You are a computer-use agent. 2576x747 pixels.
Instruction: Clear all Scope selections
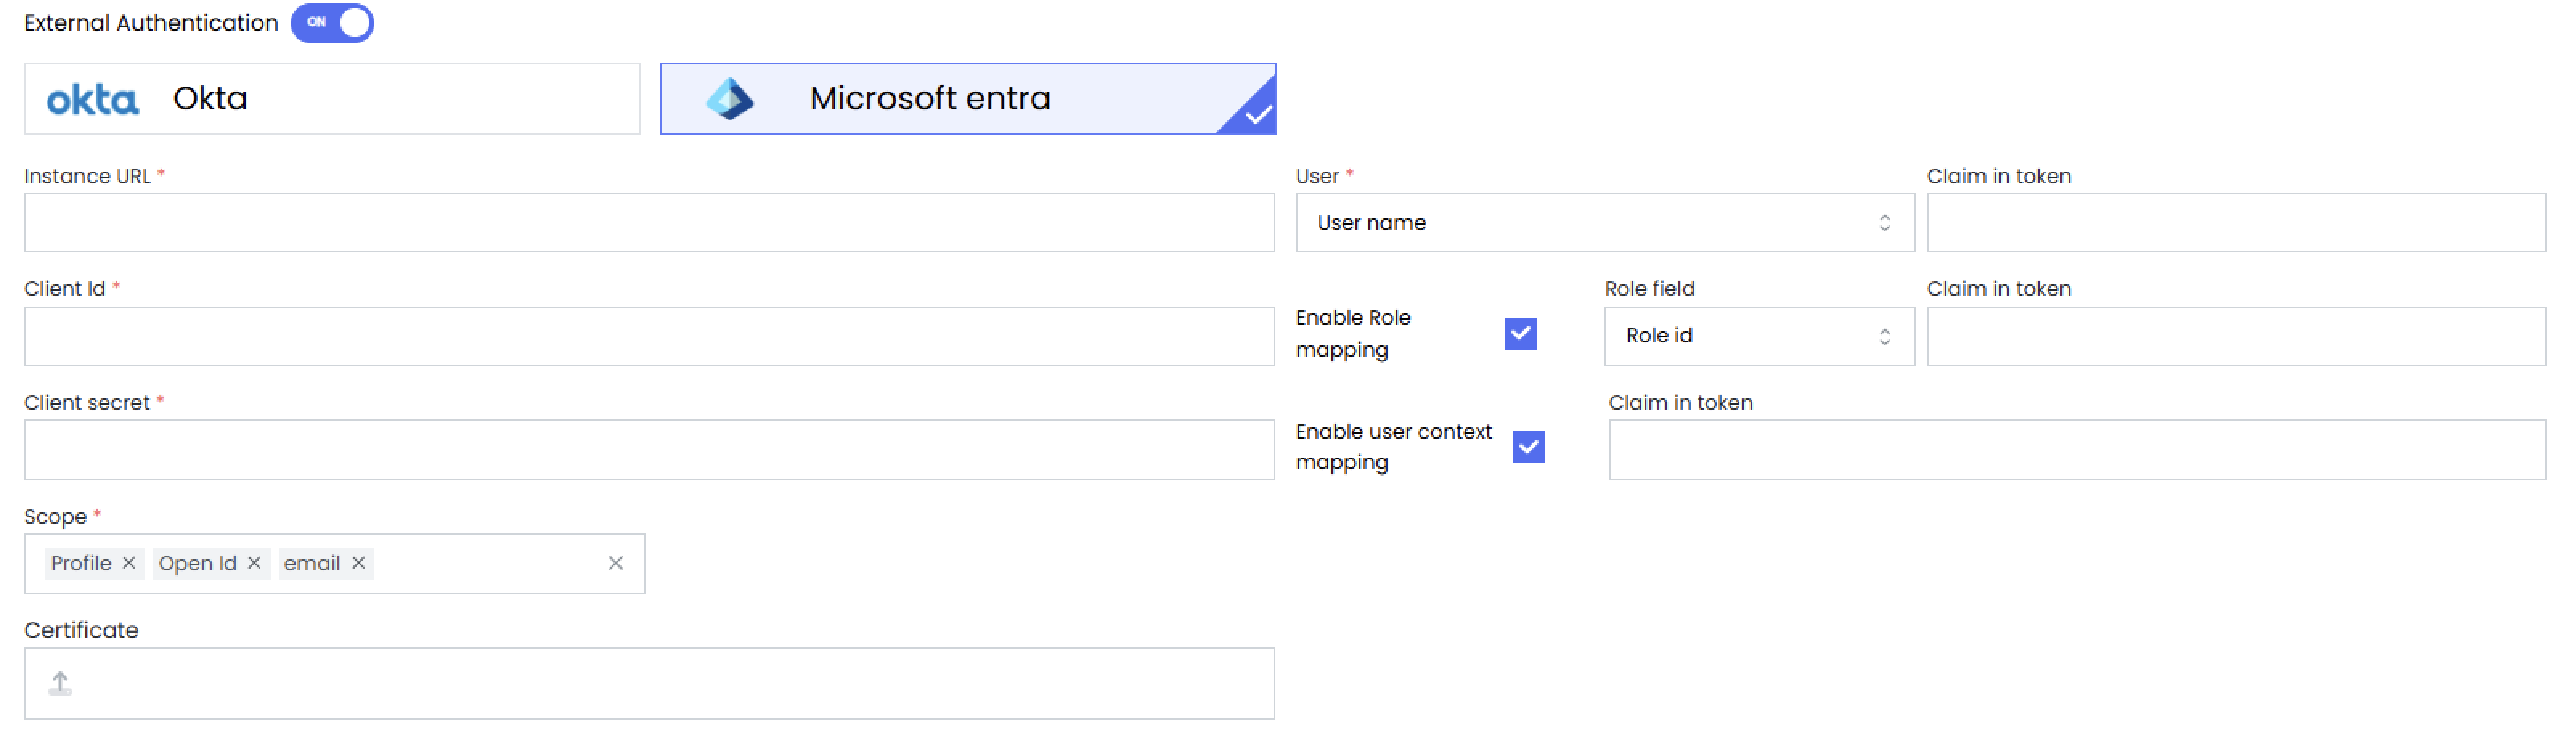[x=616, y=563]
